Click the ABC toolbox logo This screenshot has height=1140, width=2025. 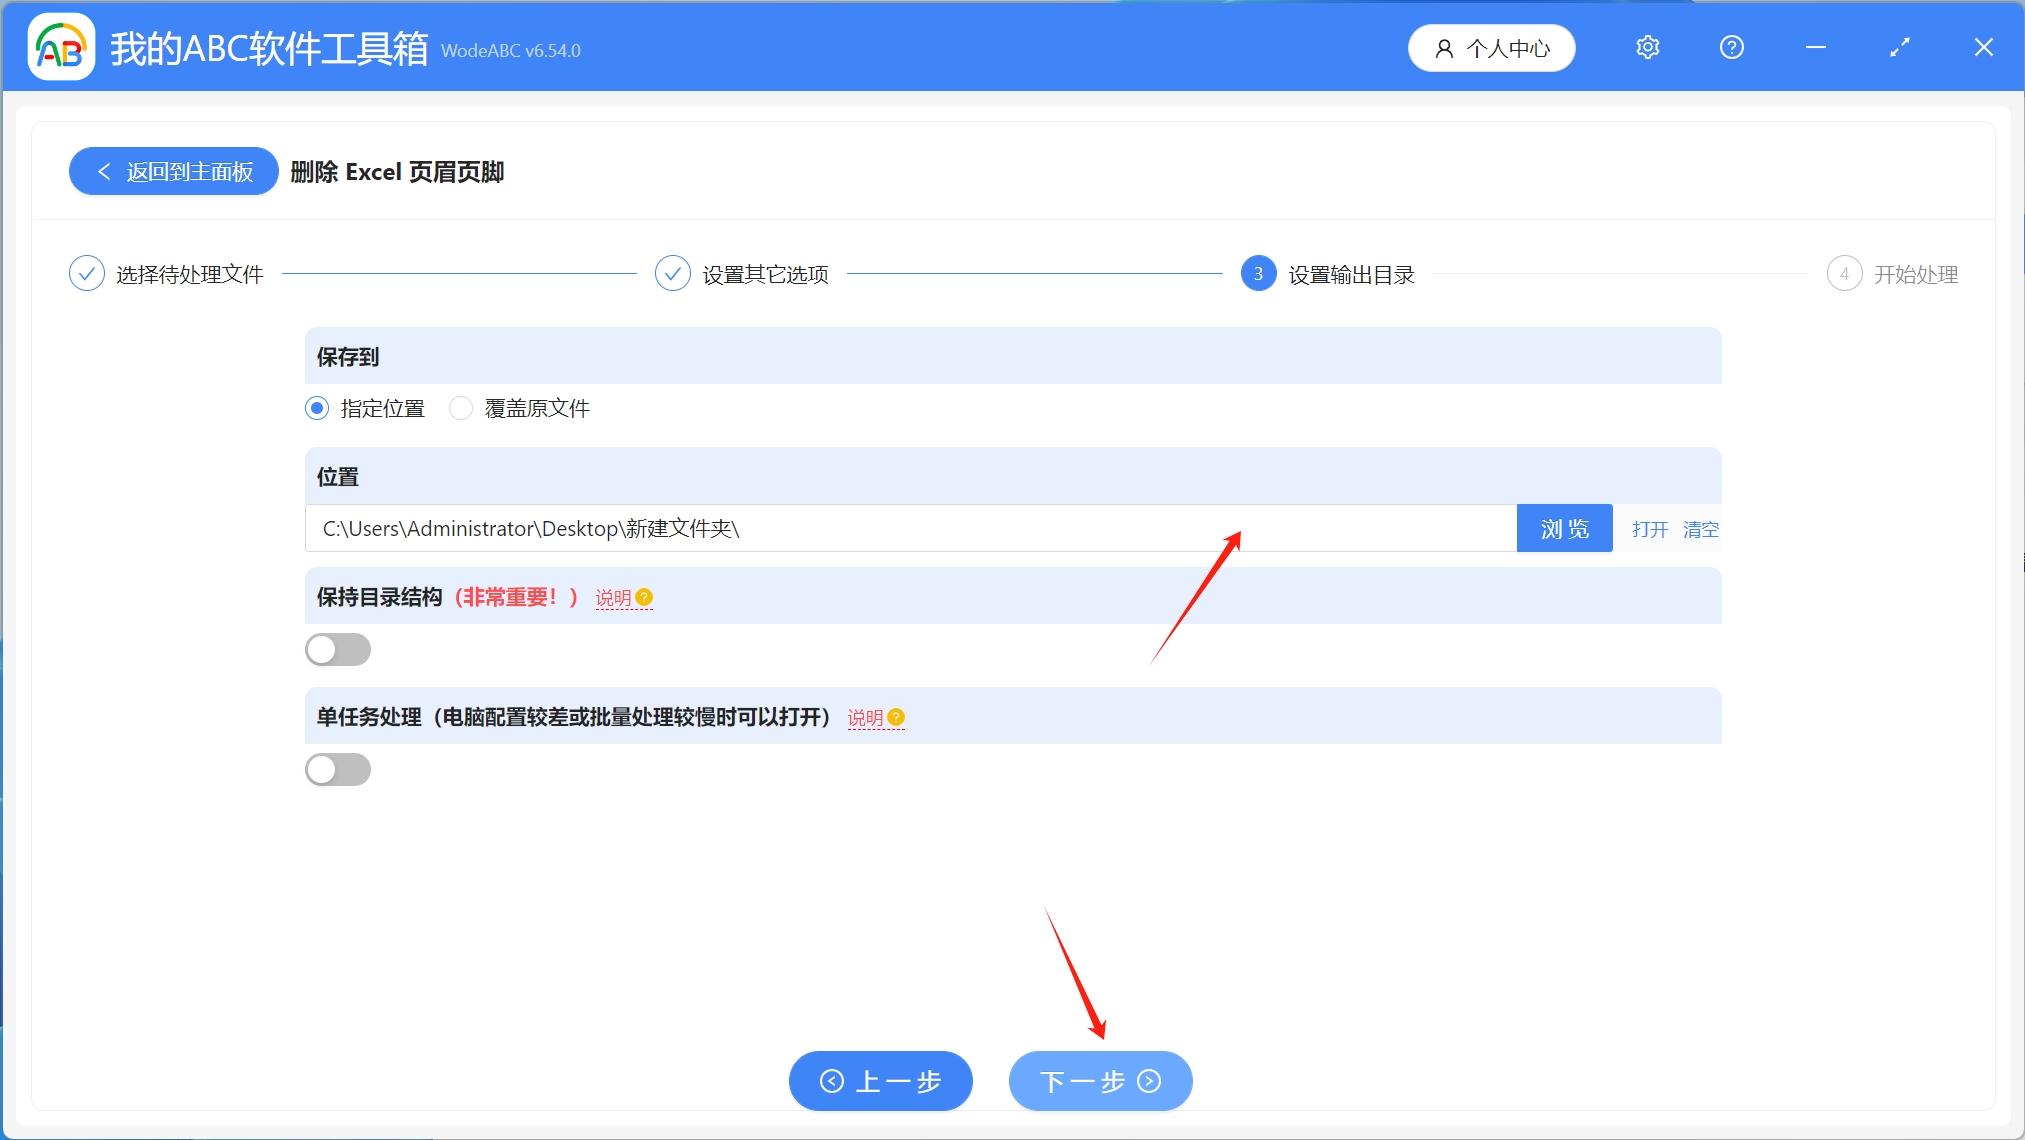(x=59, y=46)
